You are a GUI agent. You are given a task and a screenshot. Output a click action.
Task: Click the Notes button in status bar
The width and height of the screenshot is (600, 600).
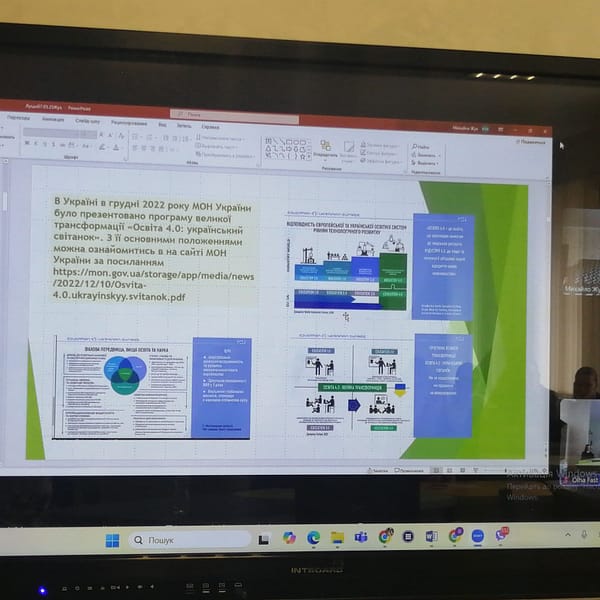377,470
